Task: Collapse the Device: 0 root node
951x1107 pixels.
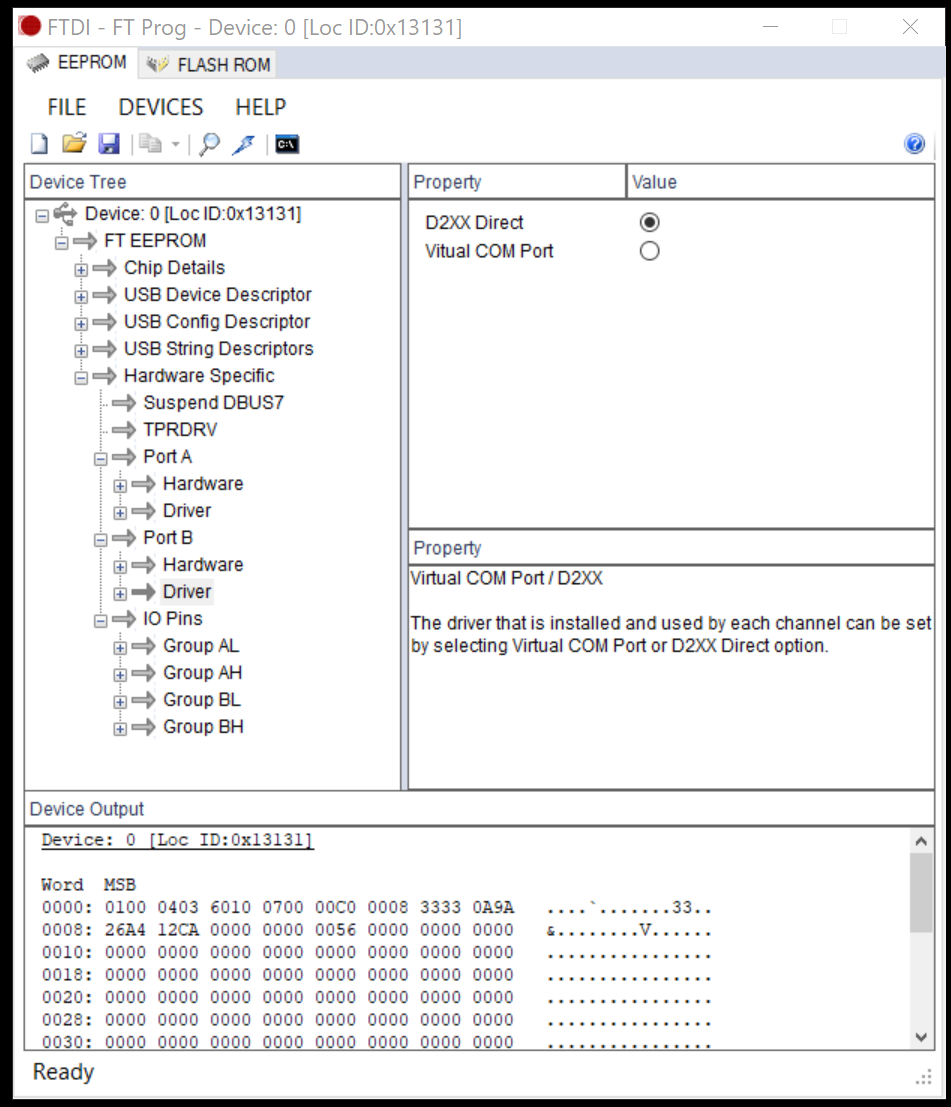Action: pyautogui.click(x=42, y=215)
